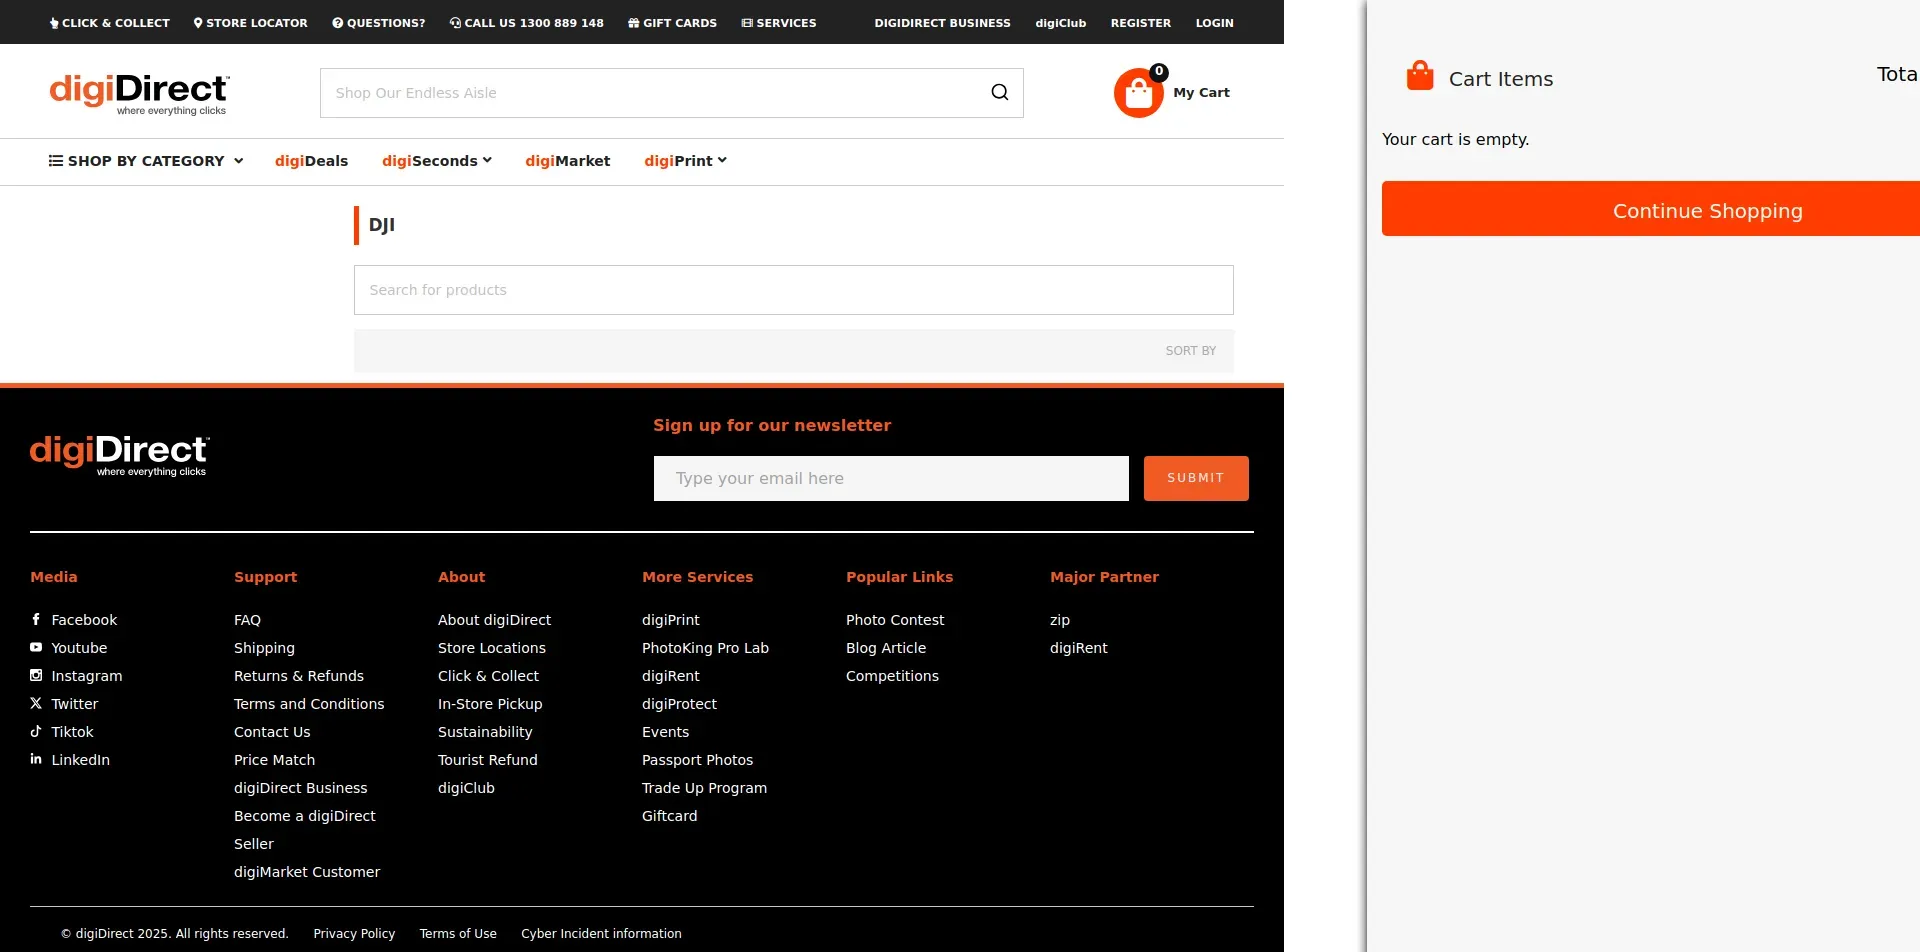The image size is (1920, 952).
Task: Open Contact Us footer link
Action: tap(272, 732)
